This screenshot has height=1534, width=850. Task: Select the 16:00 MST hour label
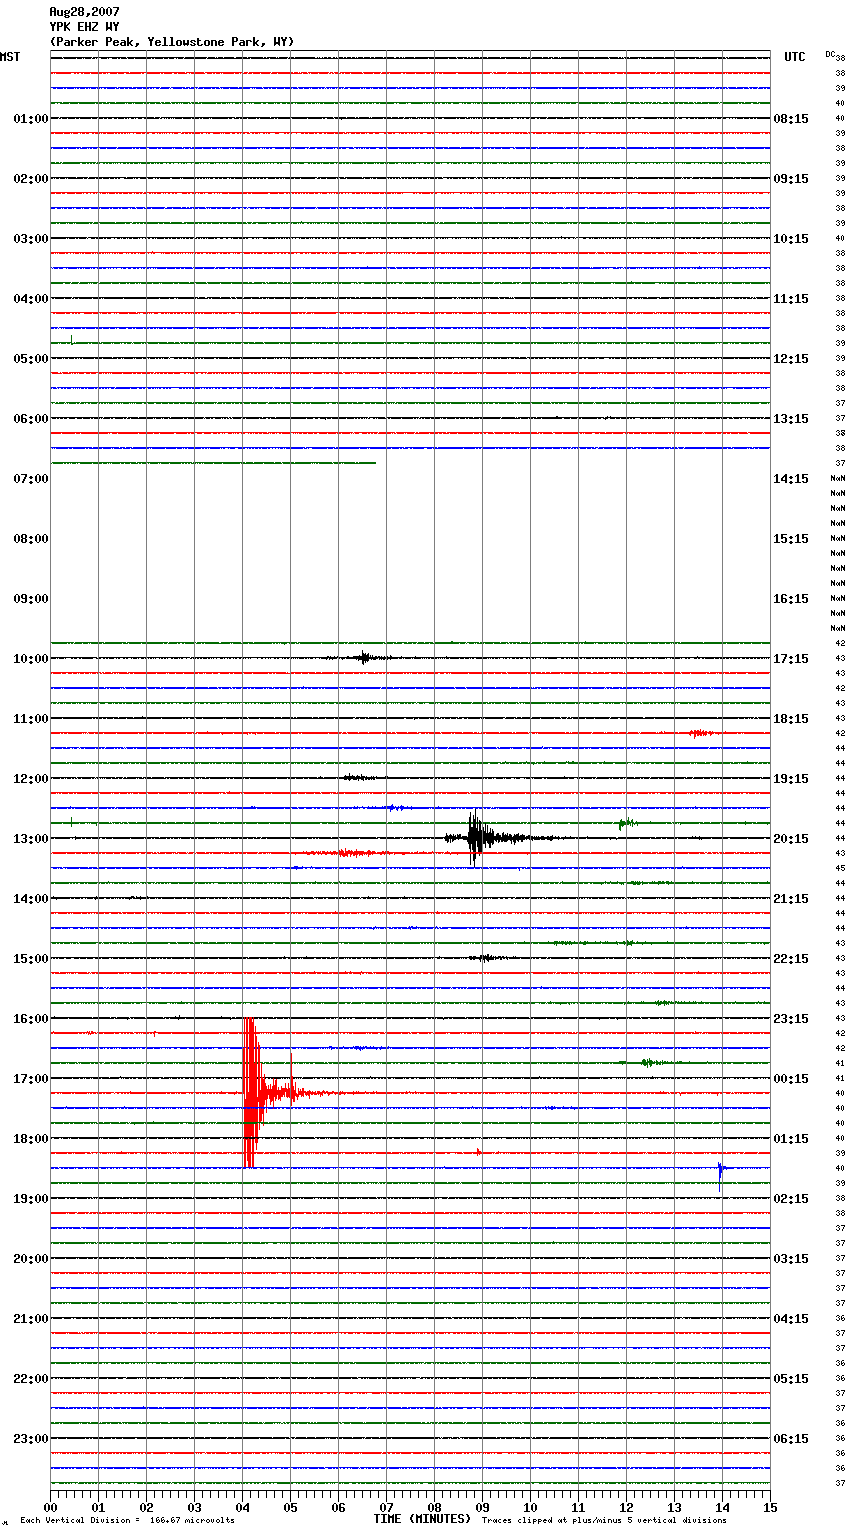[x=30, y=1019]
